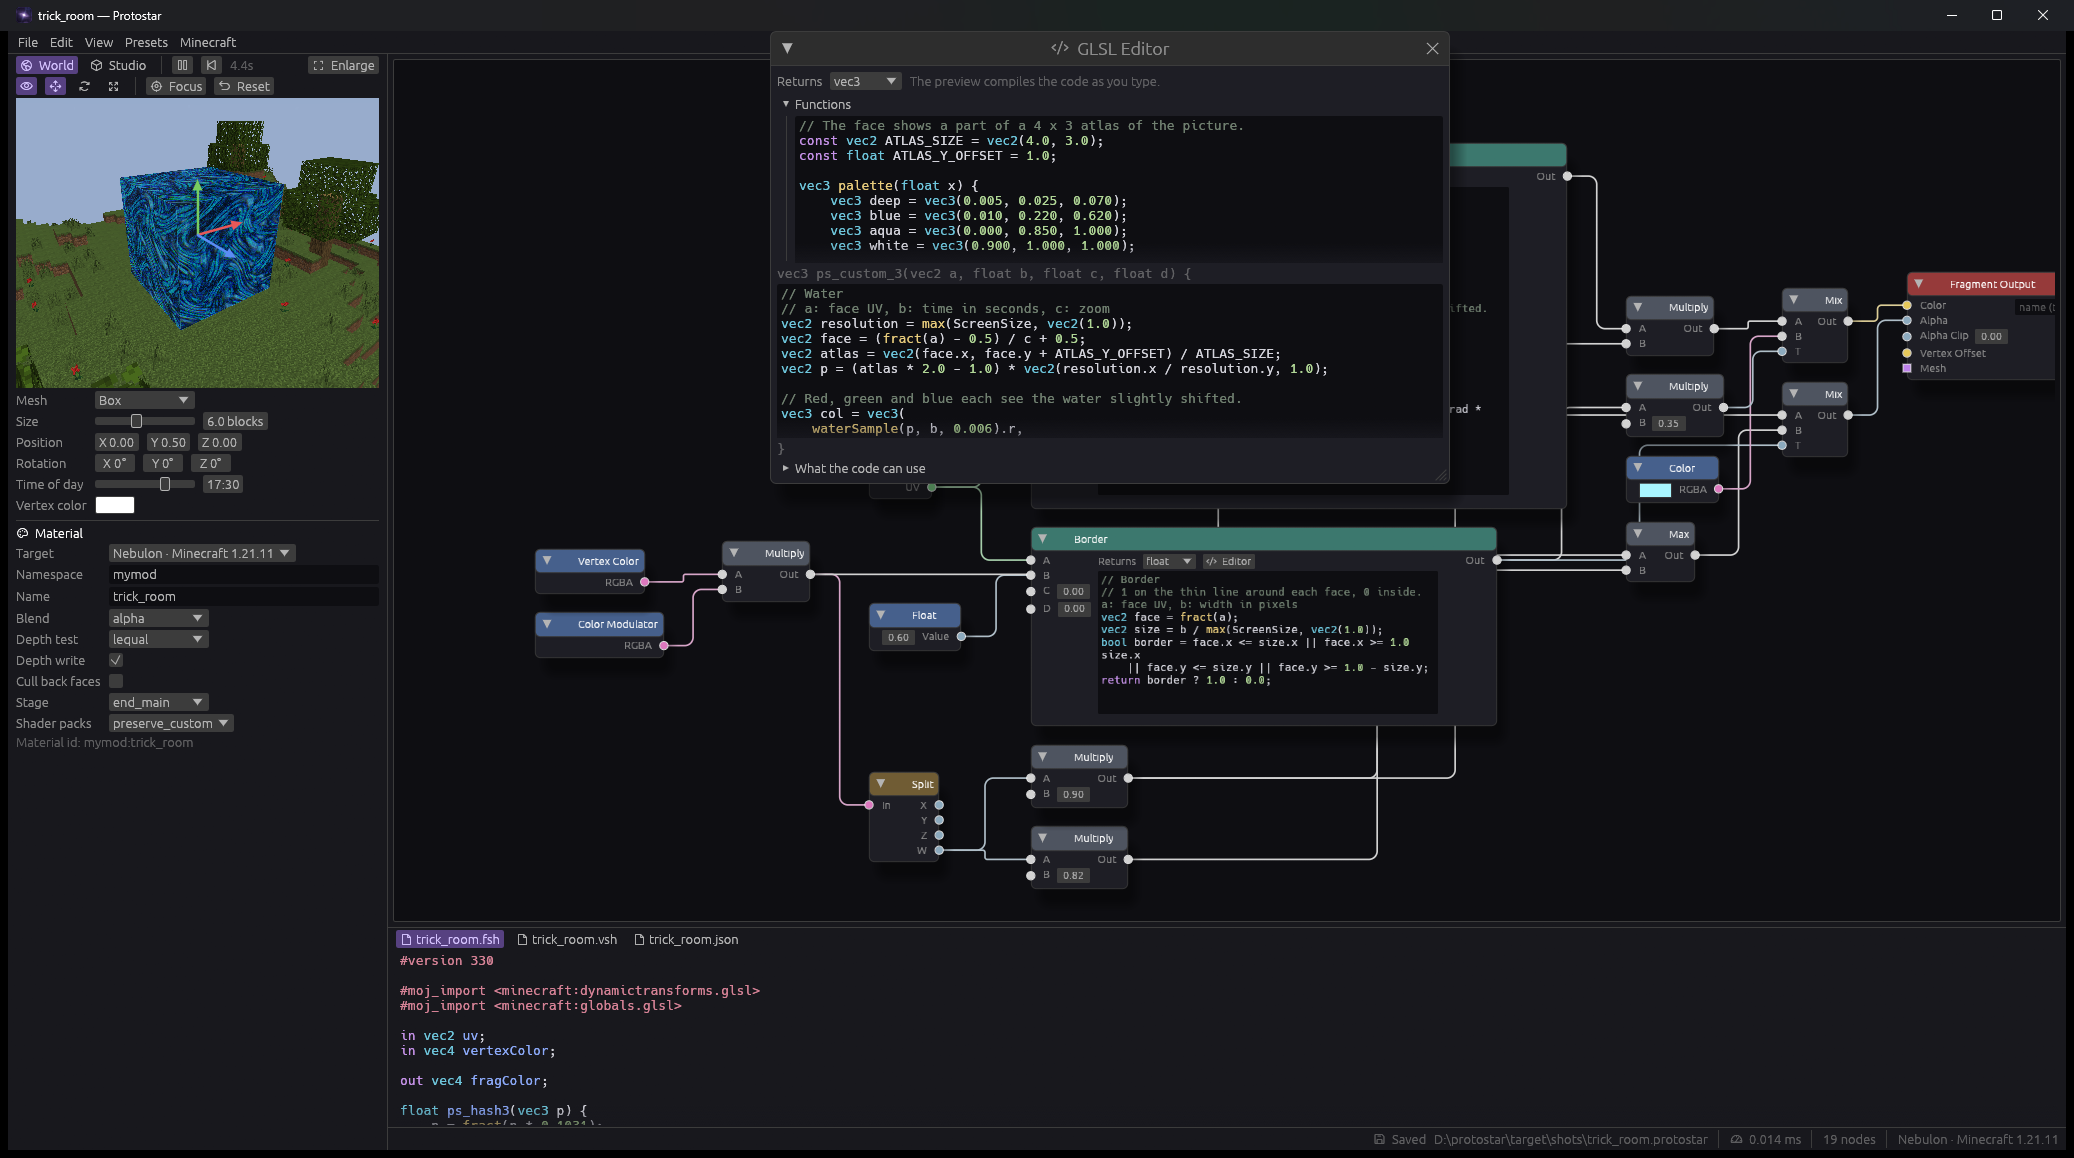Image resolution: width=2074 pixels, height=1158 pixels.
Task: Collapse the Color node
Action: (x=1638, y=468)
